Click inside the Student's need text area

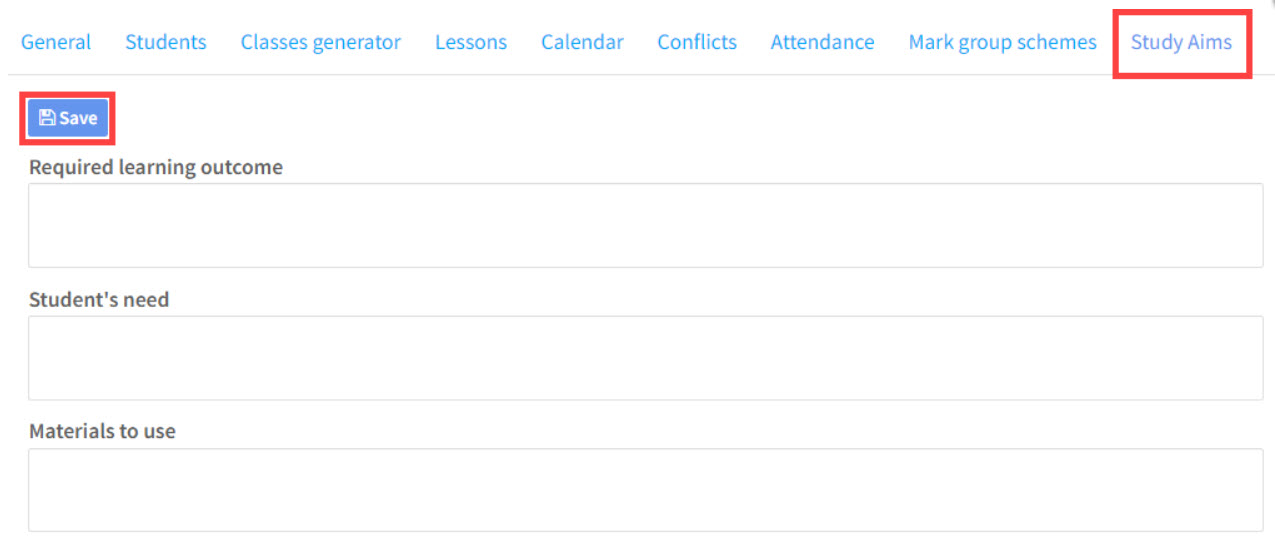tap(646, 358)
